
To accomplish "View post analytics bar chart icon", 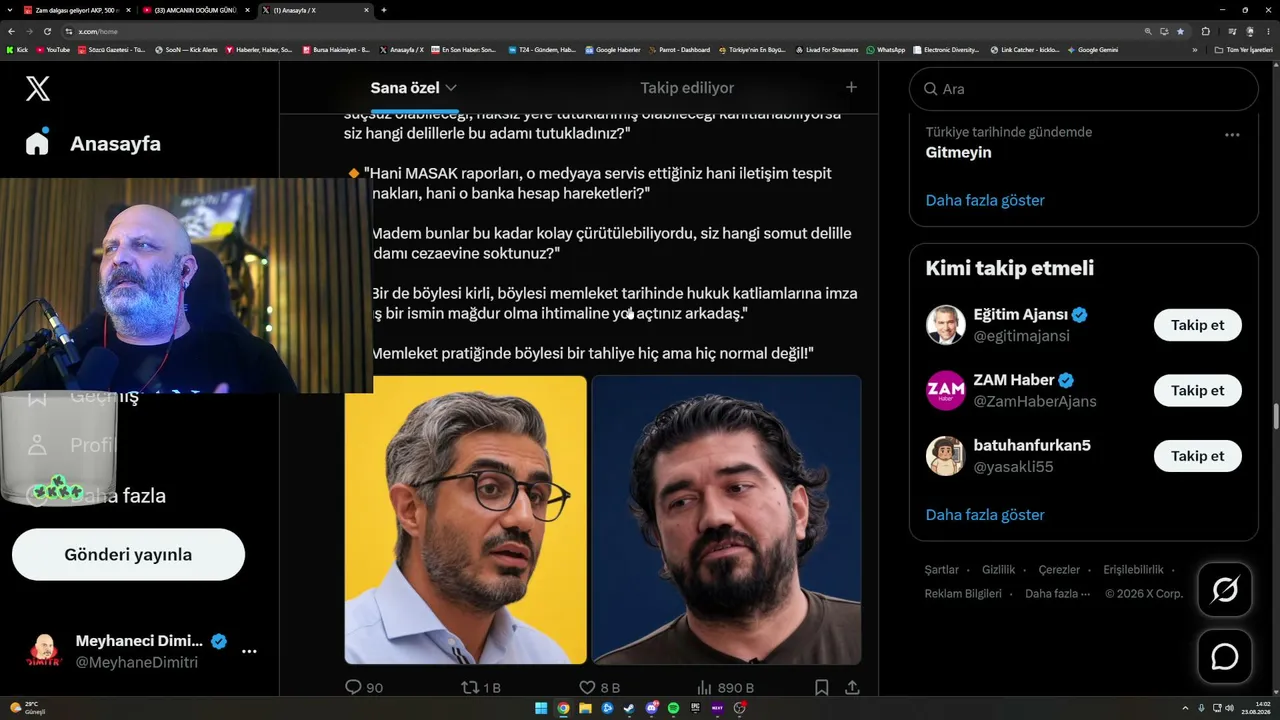I will [704, 687].
